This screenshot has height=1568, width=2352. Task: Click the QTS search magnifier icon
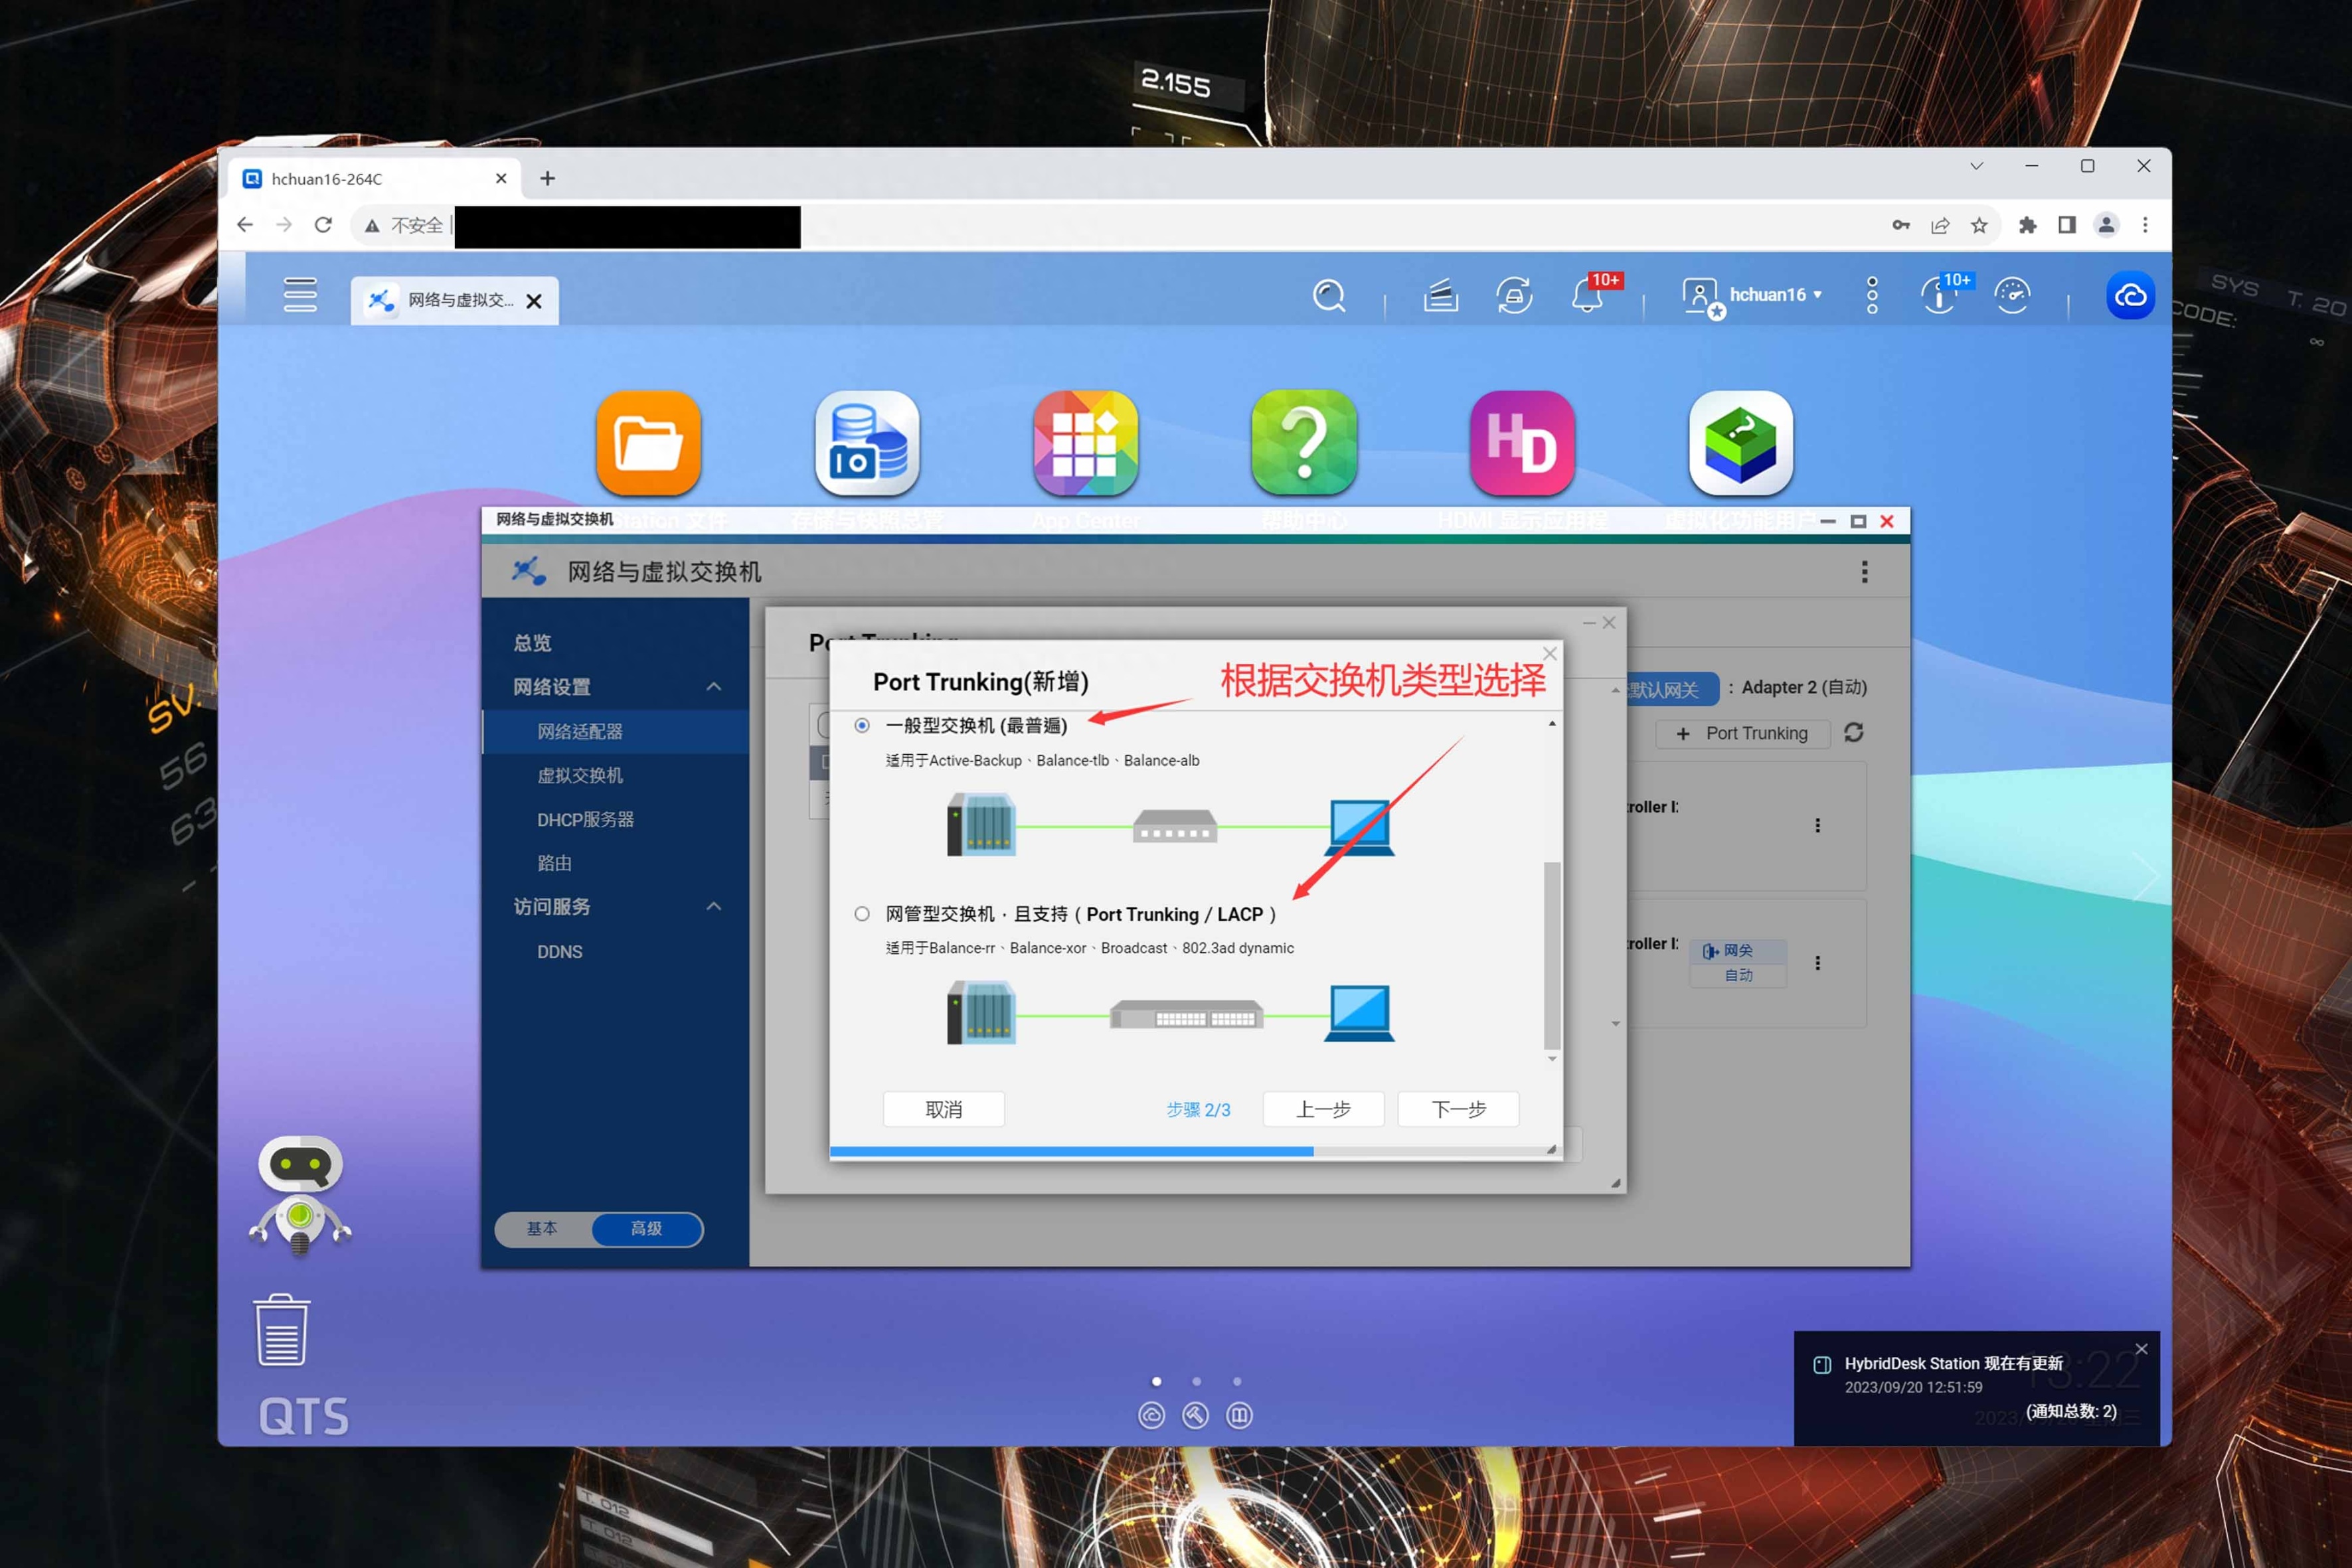pyautogui.click(x=1328, y=296)
